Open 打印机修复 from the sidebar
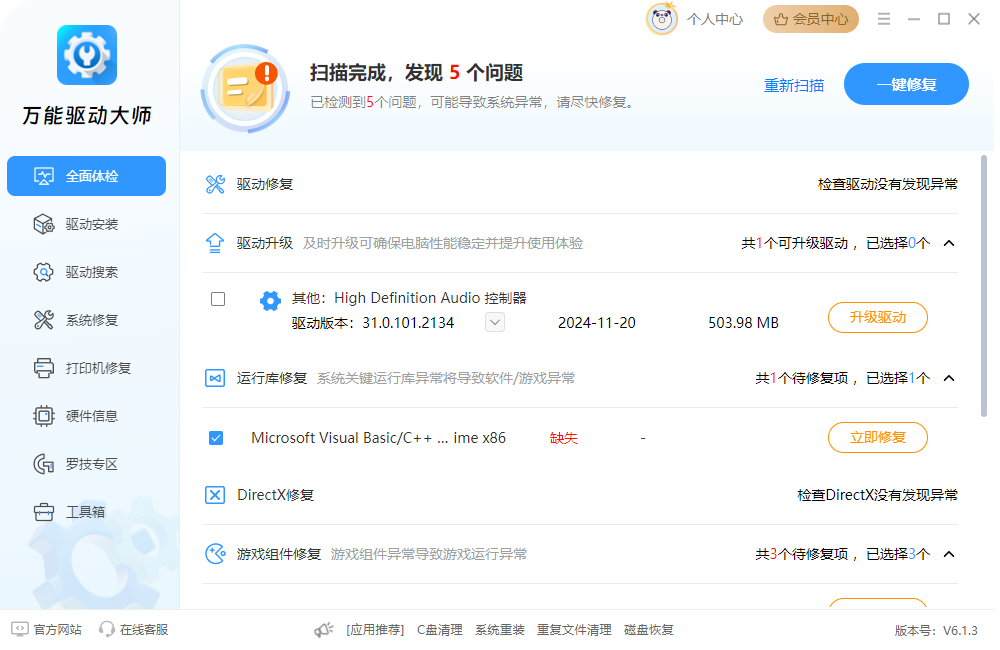 pos(87,368)
